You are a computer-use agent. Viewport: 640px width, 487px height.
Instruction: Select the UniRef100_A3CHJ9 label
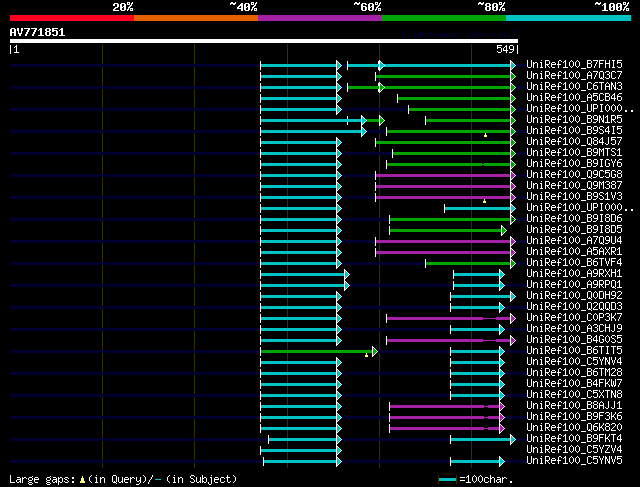[x=574, y=329]
